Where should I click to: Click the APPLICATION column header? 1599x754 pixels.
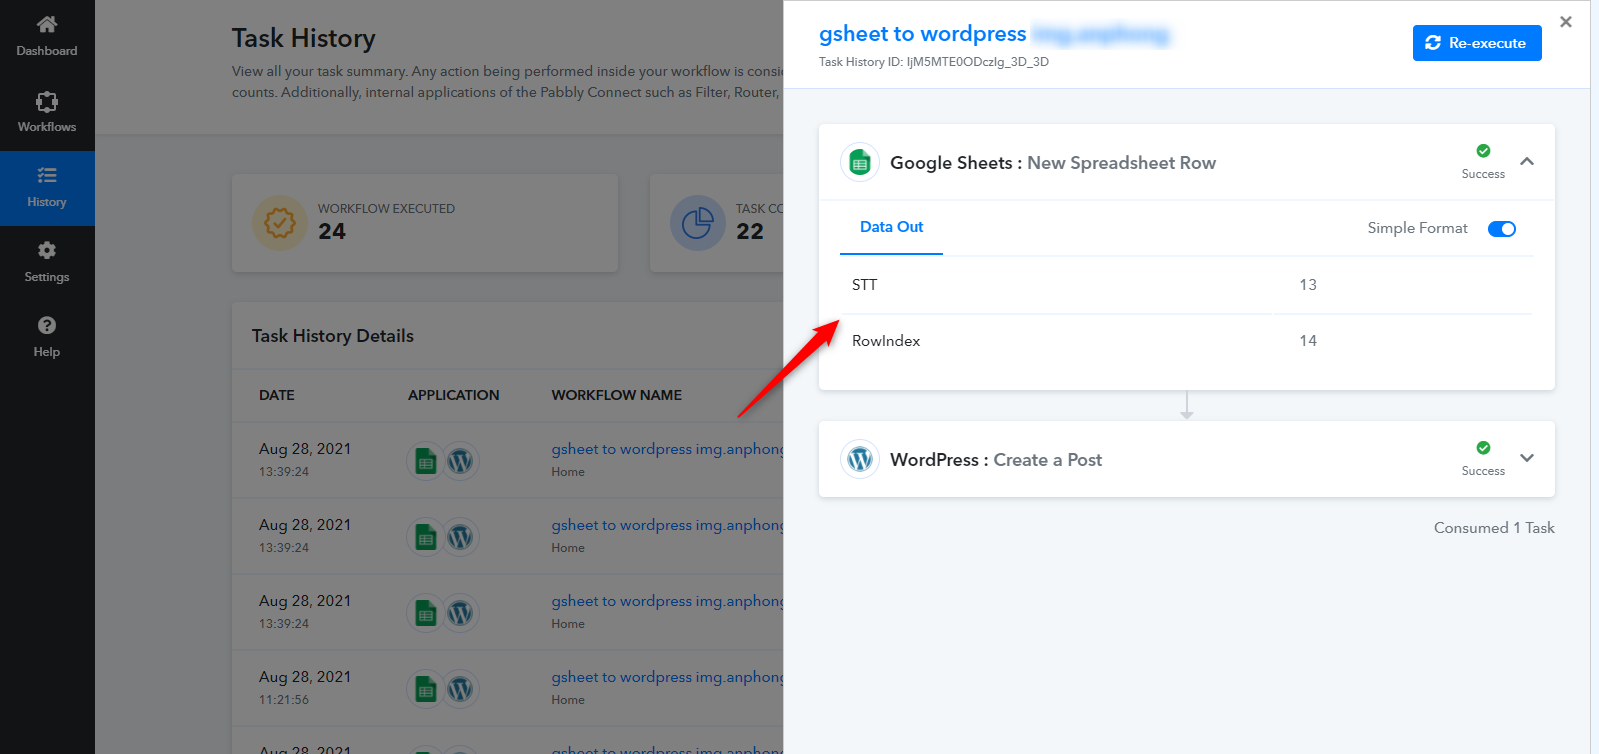click(454, 395)
